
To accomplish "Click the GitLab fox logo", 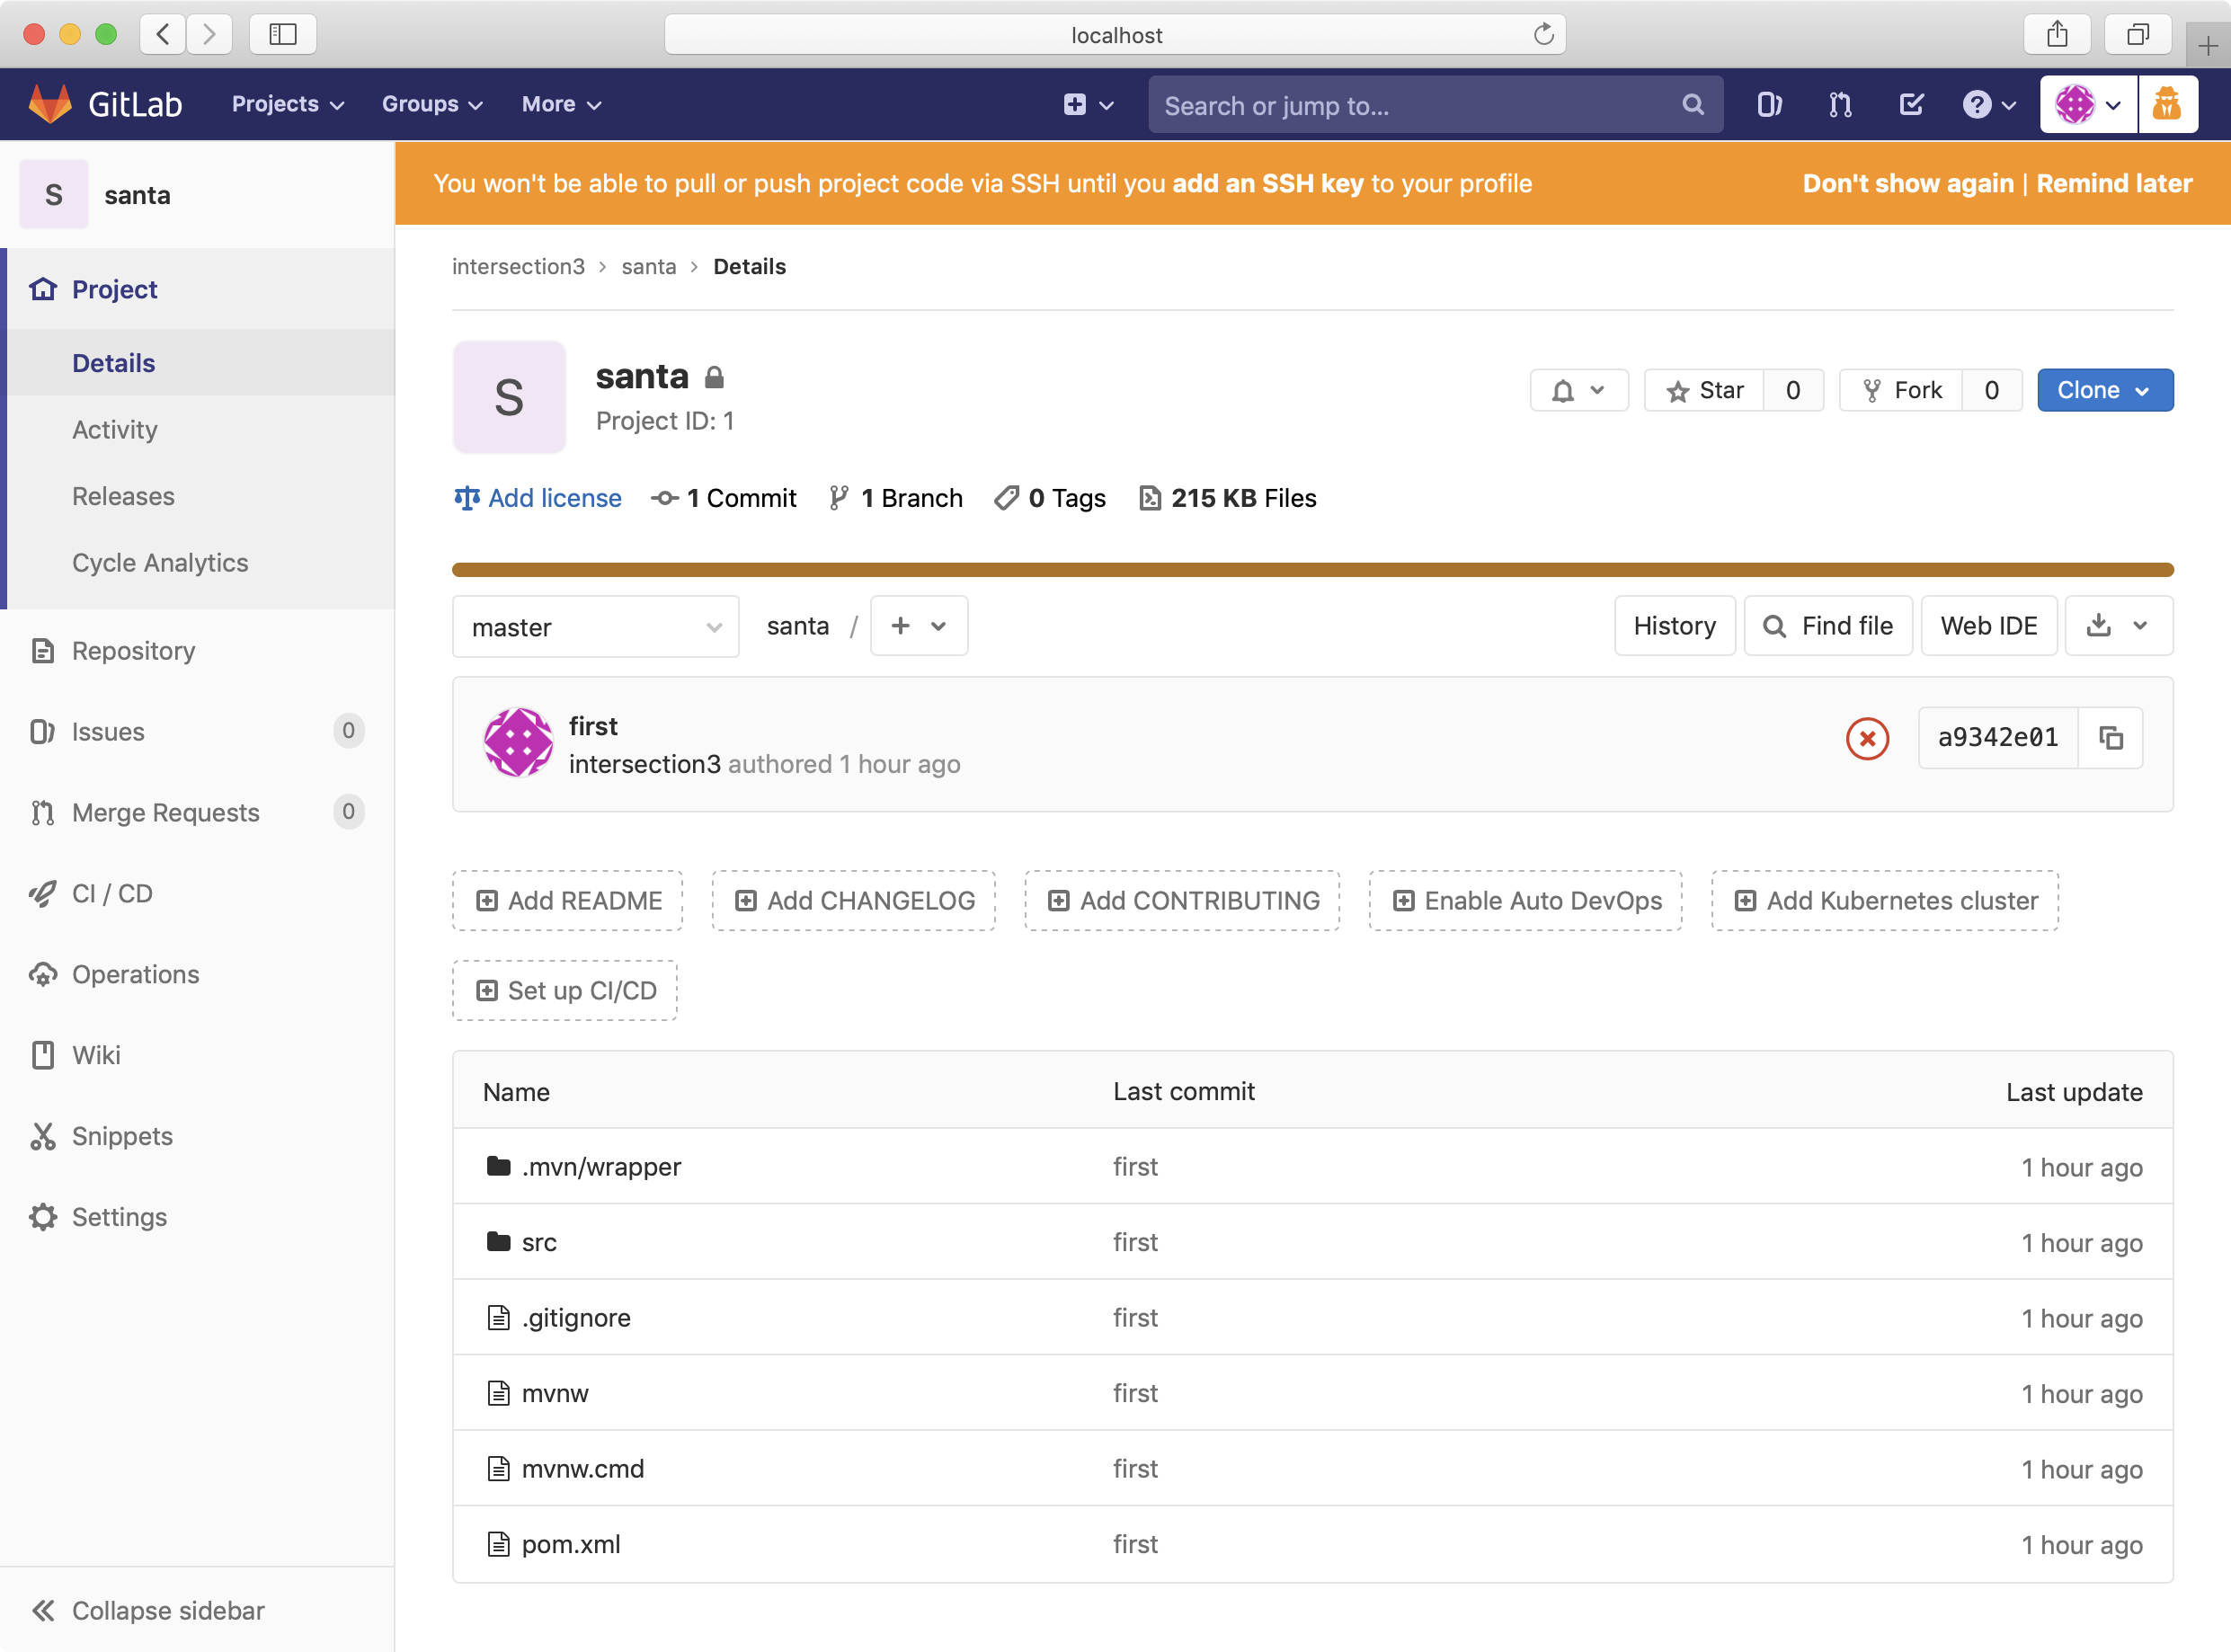I will (50, 104).
